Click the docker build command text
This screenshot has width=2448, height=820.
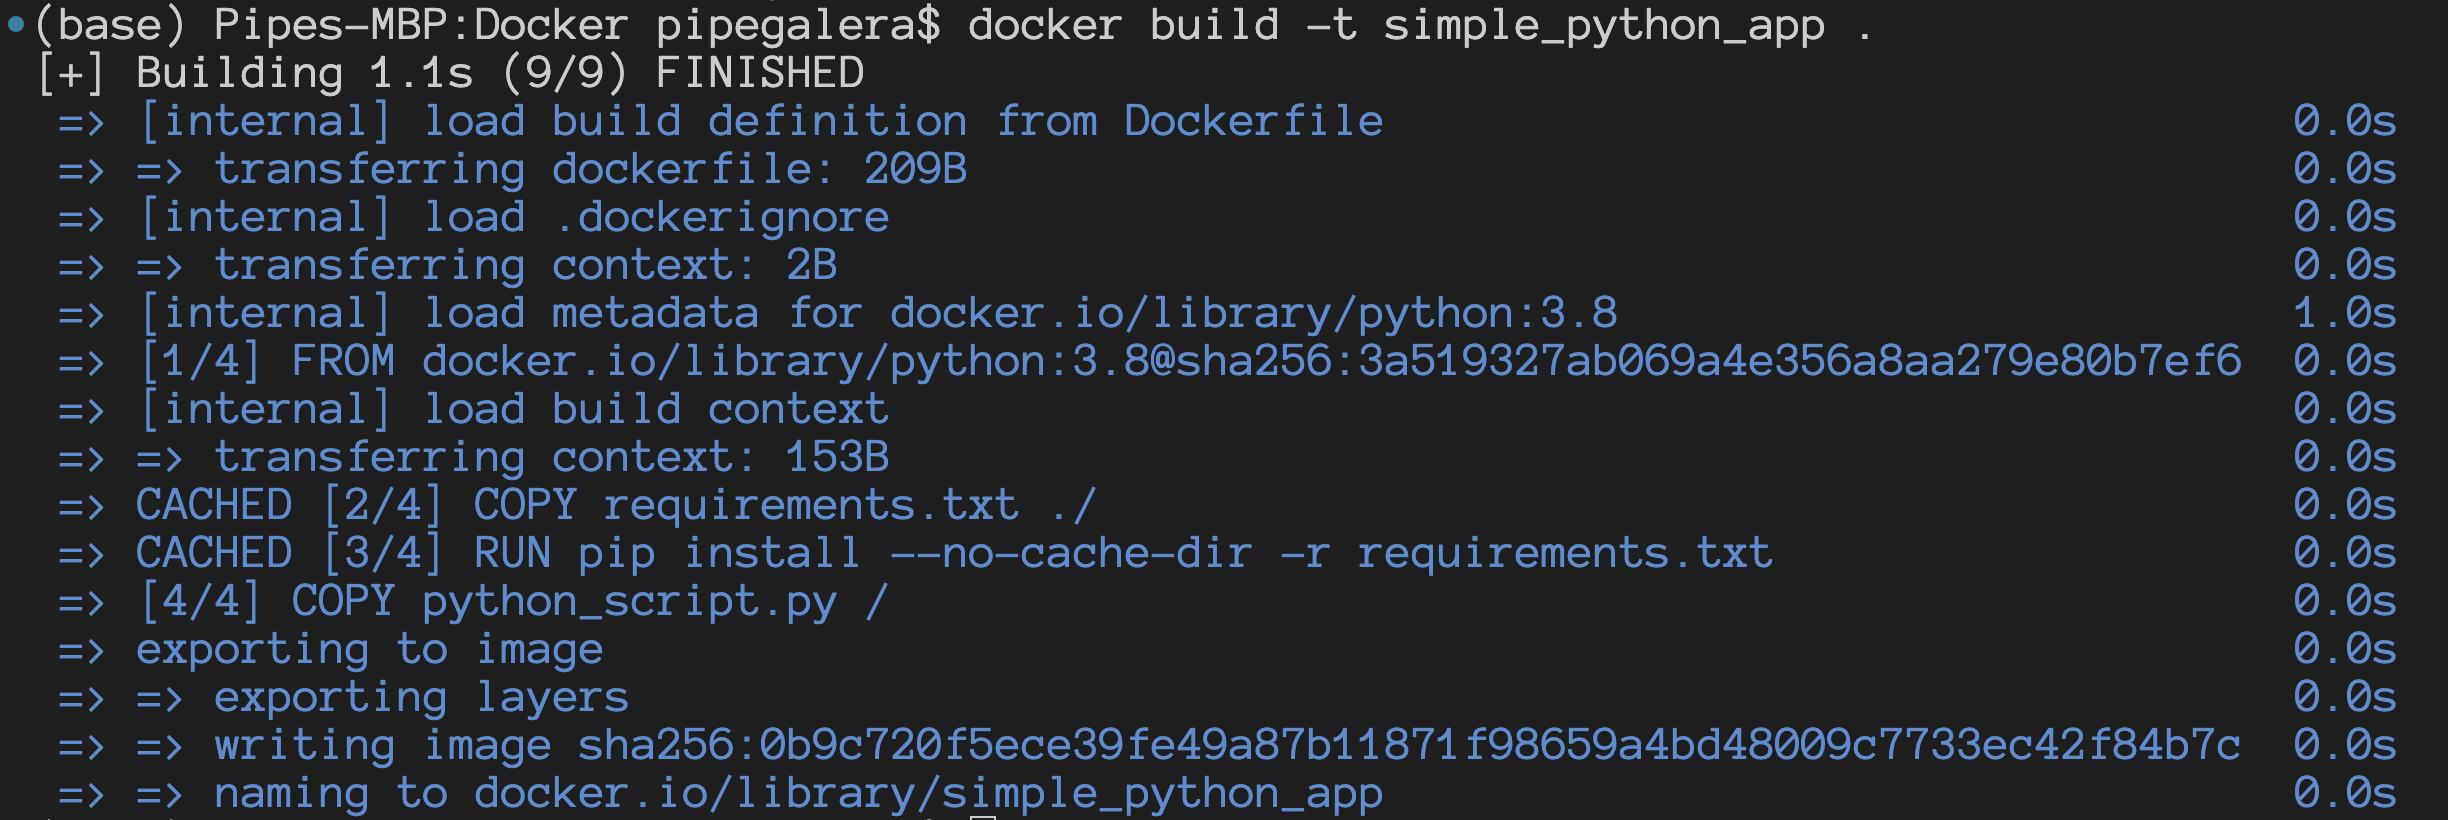pos(1420,25)
